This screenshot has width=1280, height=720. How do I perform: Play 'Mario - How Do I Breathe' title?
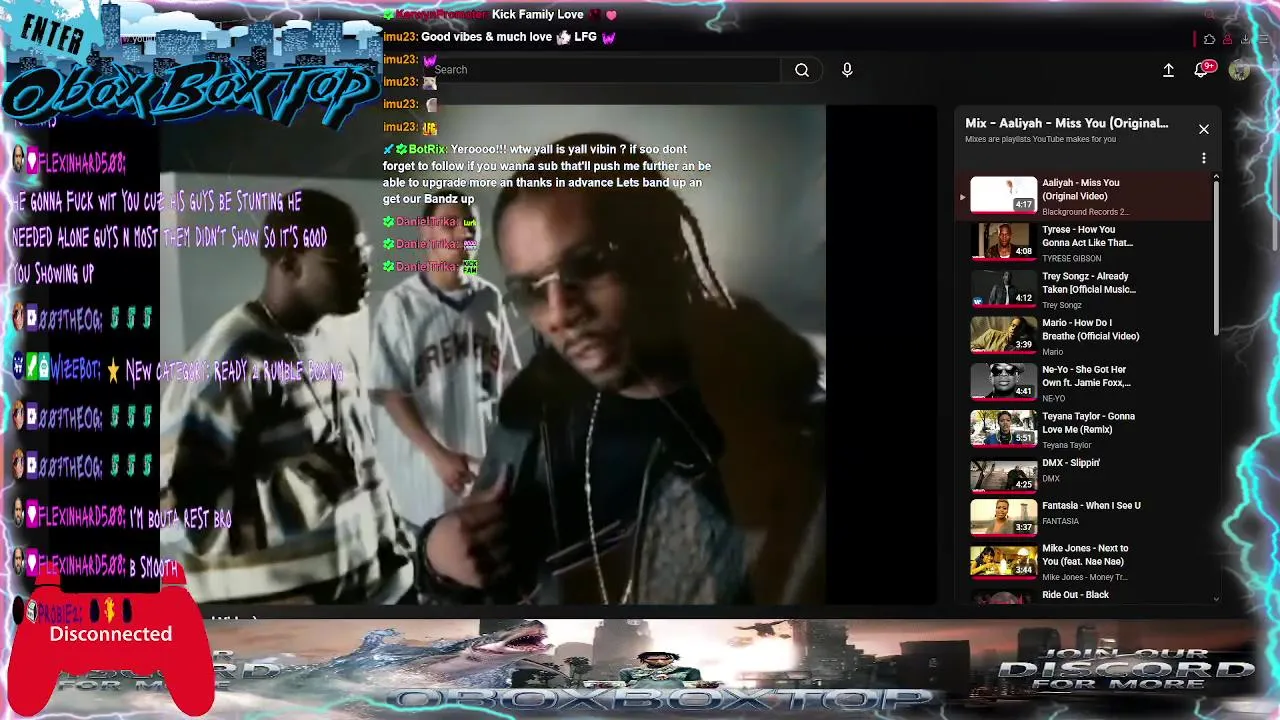1091,329
